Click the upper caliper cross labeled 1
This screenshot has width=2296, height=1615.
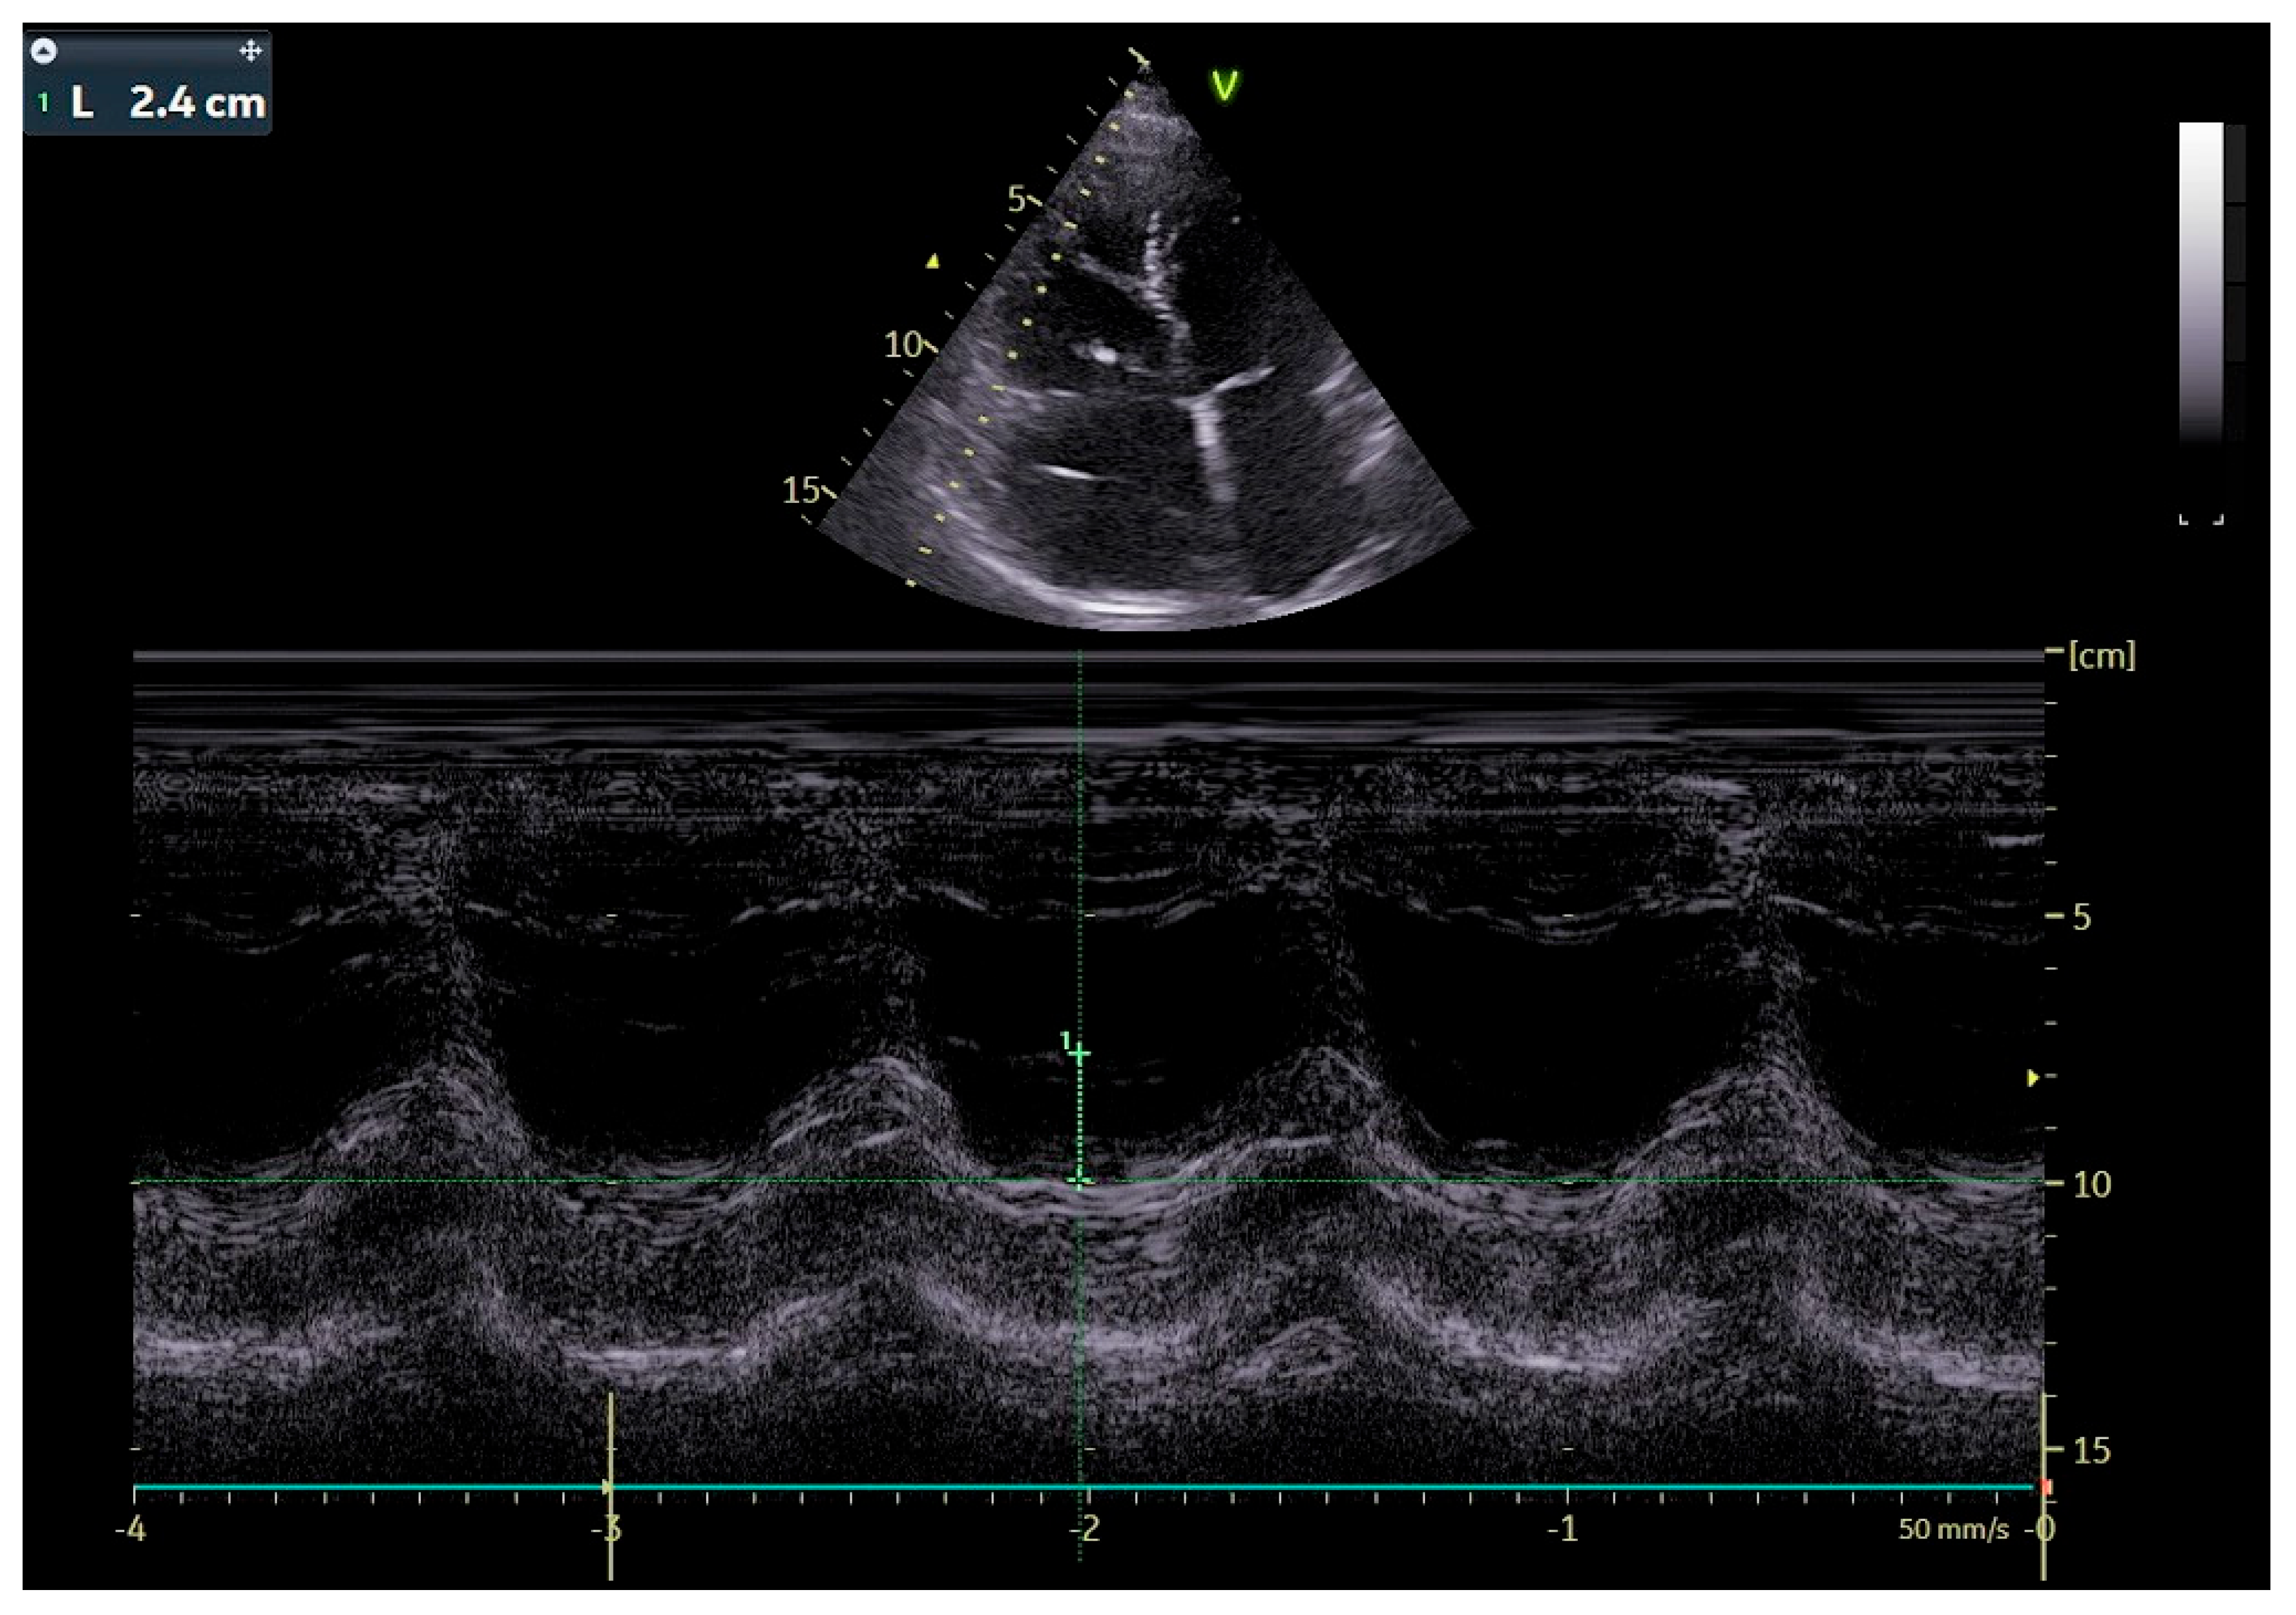point(1080,1054)
